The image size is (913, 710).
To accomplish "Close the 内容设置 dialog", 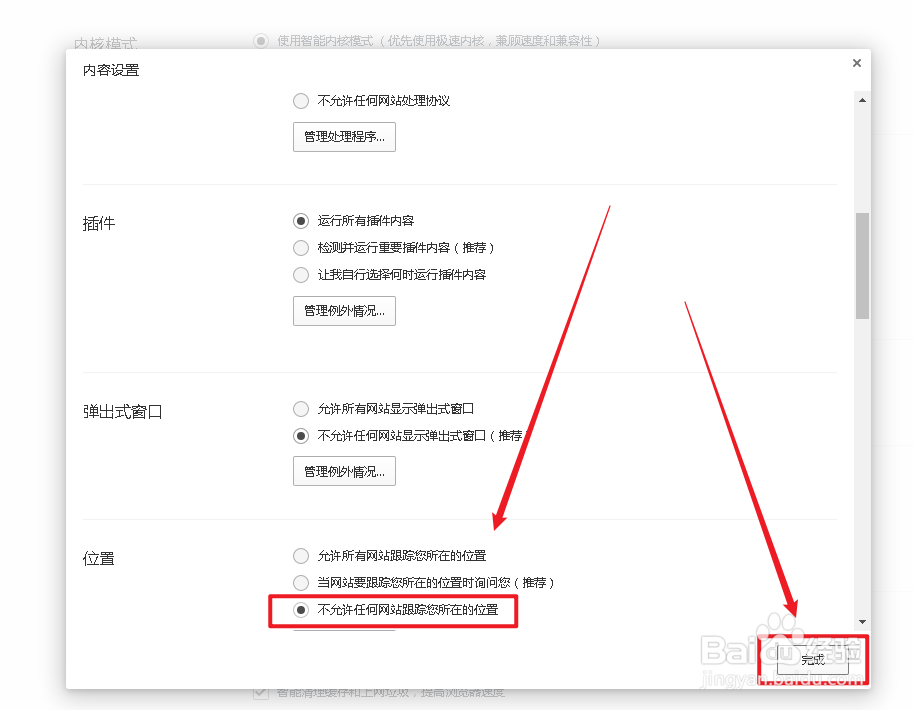I will tap(857, 62).
